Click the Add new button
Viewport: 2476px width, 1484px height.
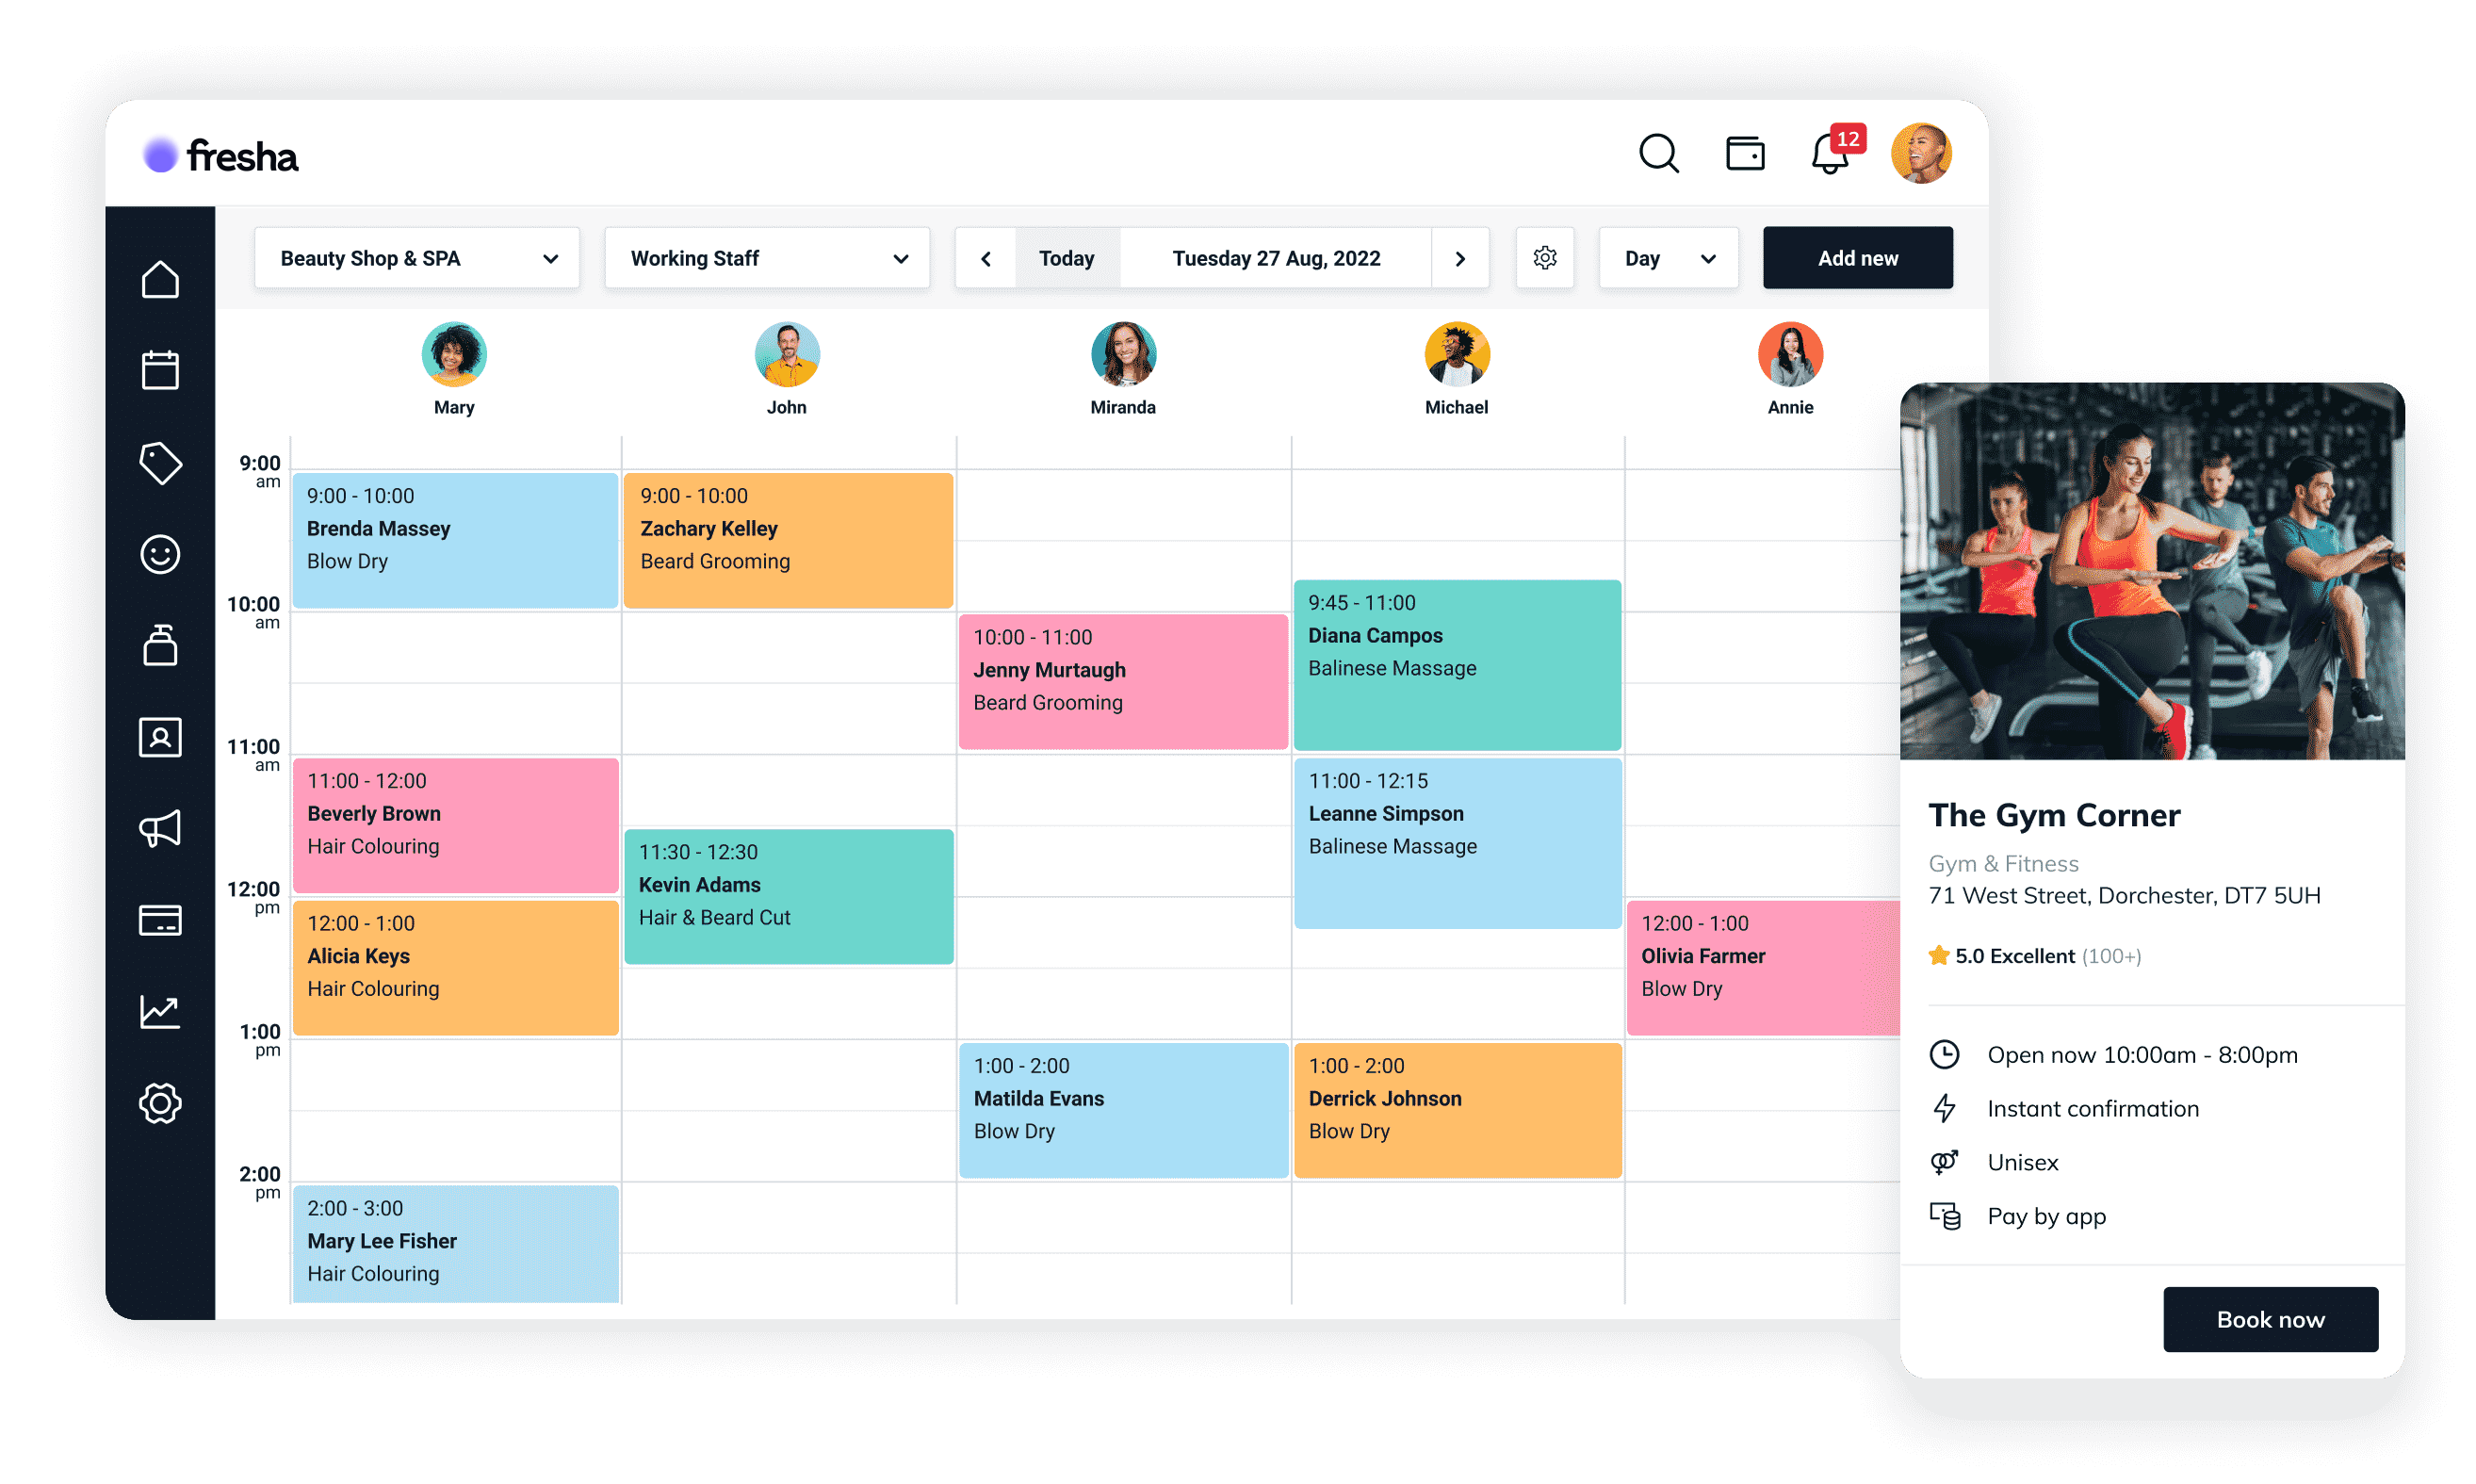point(1858,258)
